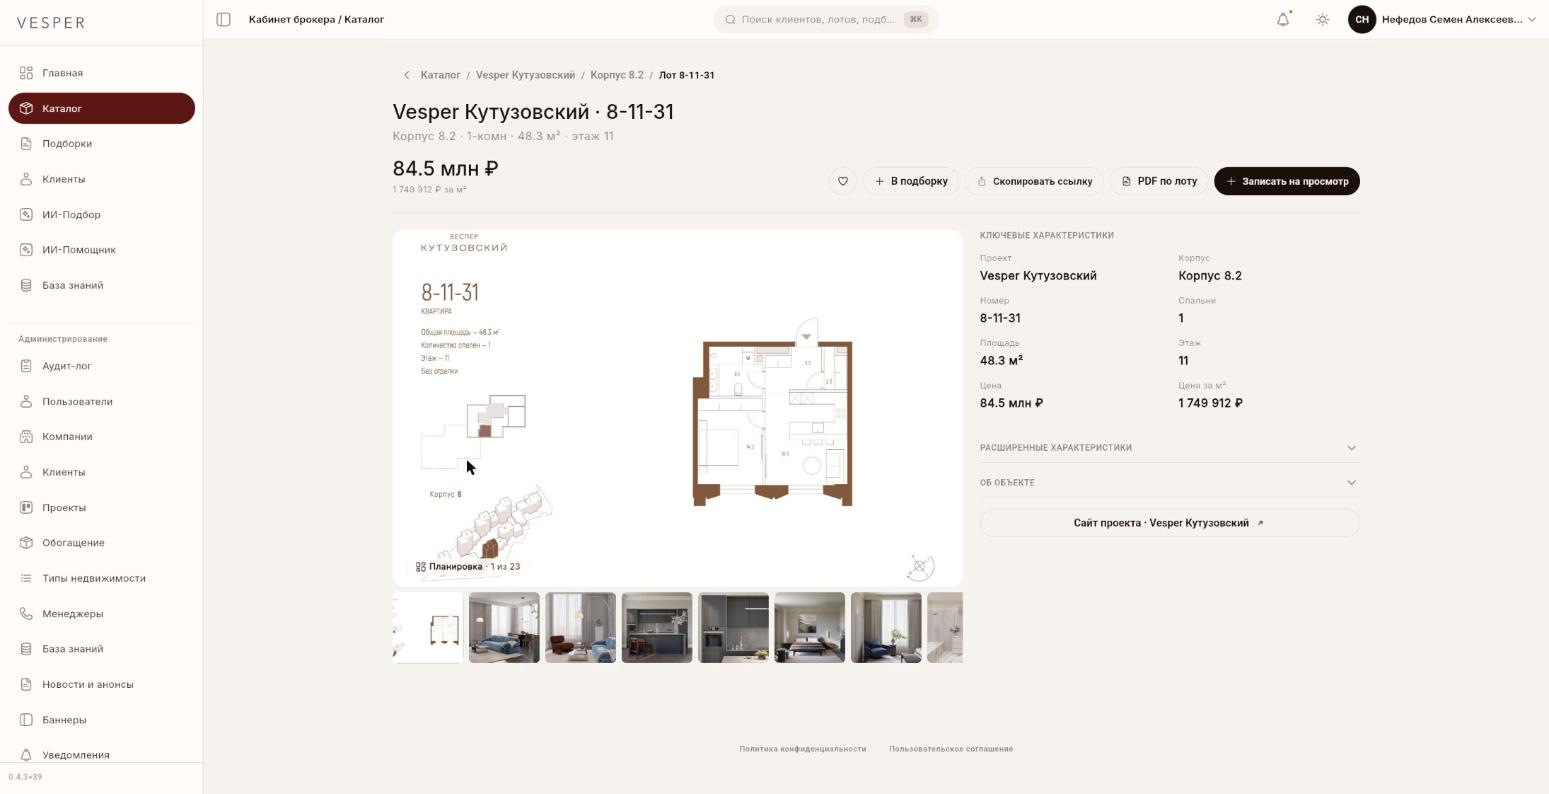Image resolution: width=1549 pixels, height=794 pixels.
Task: Select the blue armchair by window thumbnail
Action: [x=886, y=628]
